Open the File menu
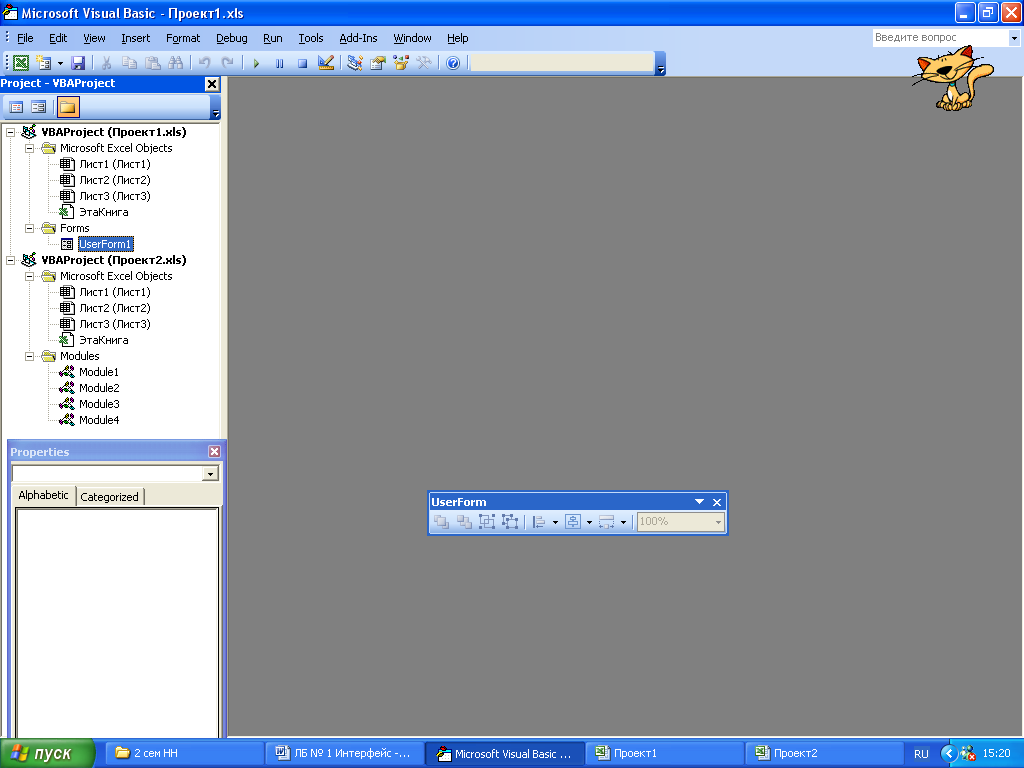Screen dimensions: 1024x768 pos(25,39)
